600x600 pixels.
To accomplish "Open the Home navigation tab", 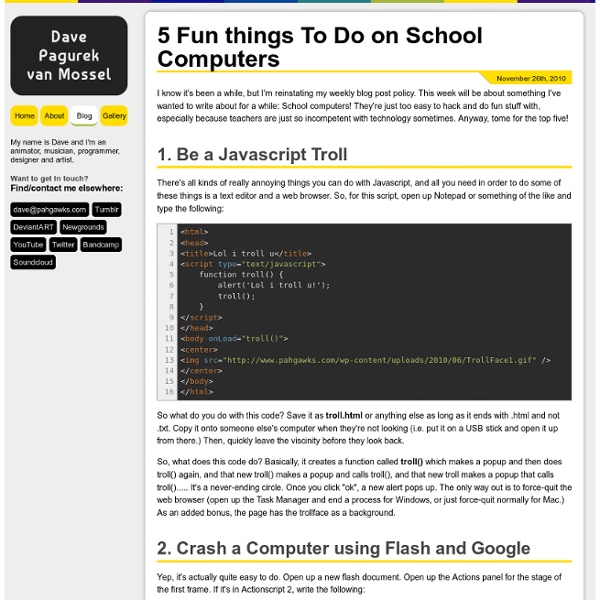I will point(24,116).
